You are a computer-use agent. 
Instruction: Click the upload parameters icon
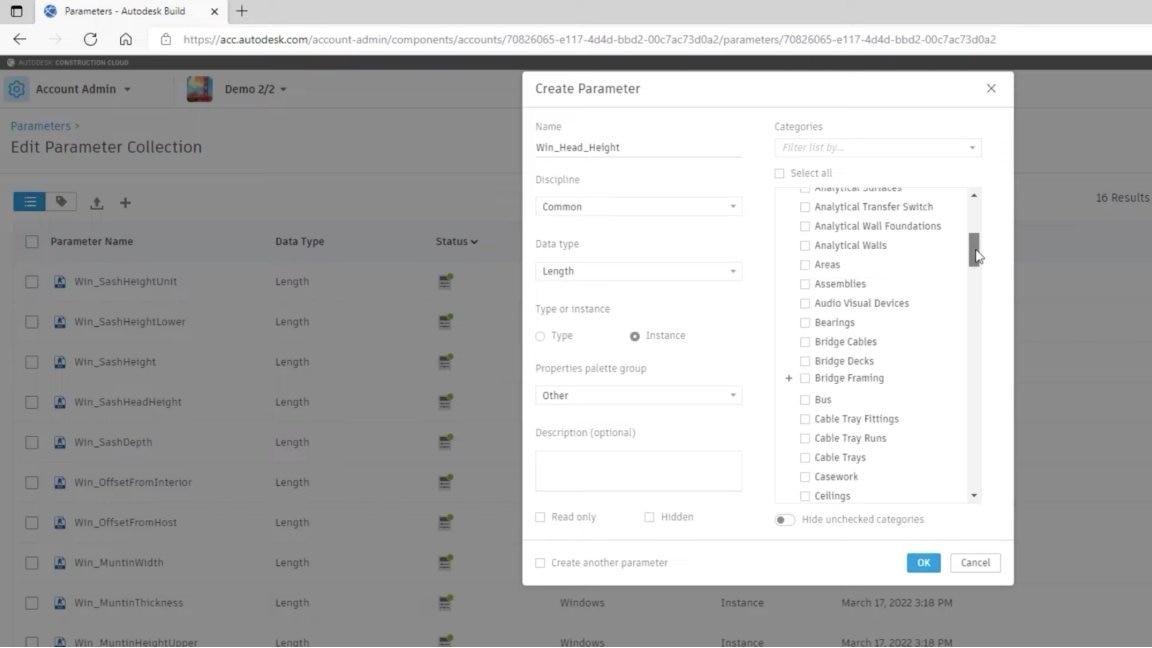(96, 203)
